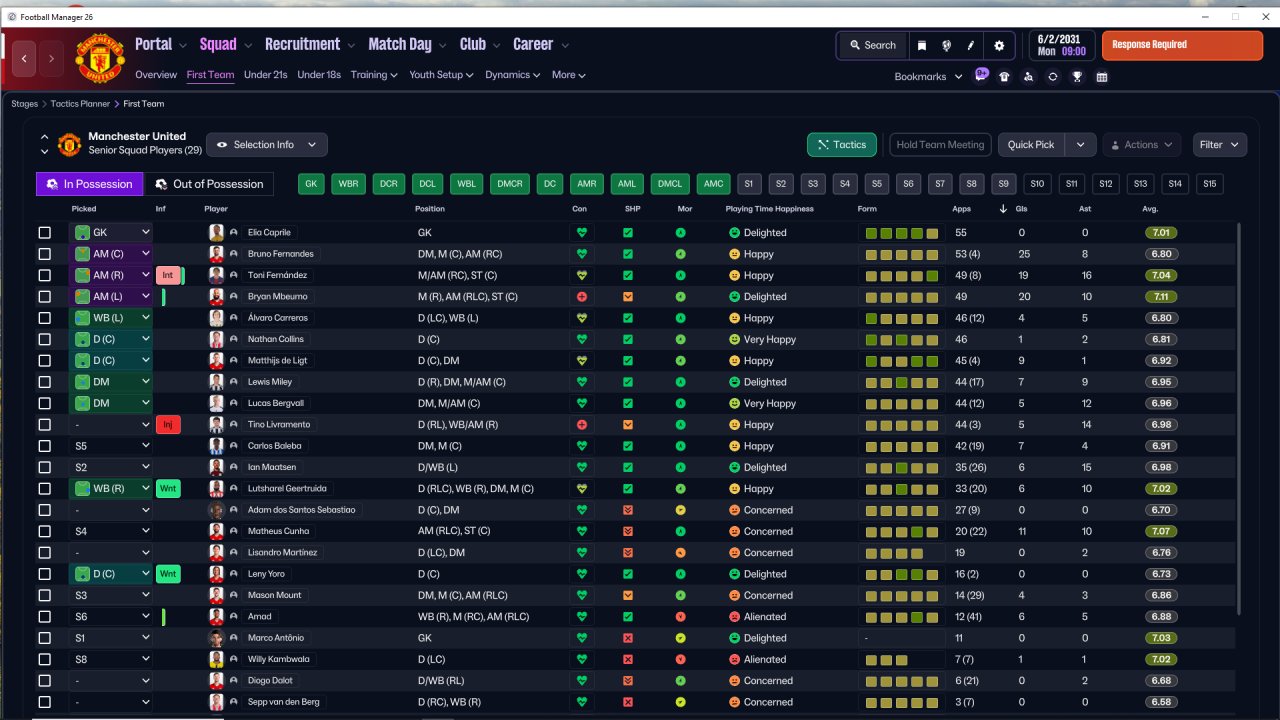
Task: Tick the checkbox for Diogo Dalot
Action: [44, 681]
